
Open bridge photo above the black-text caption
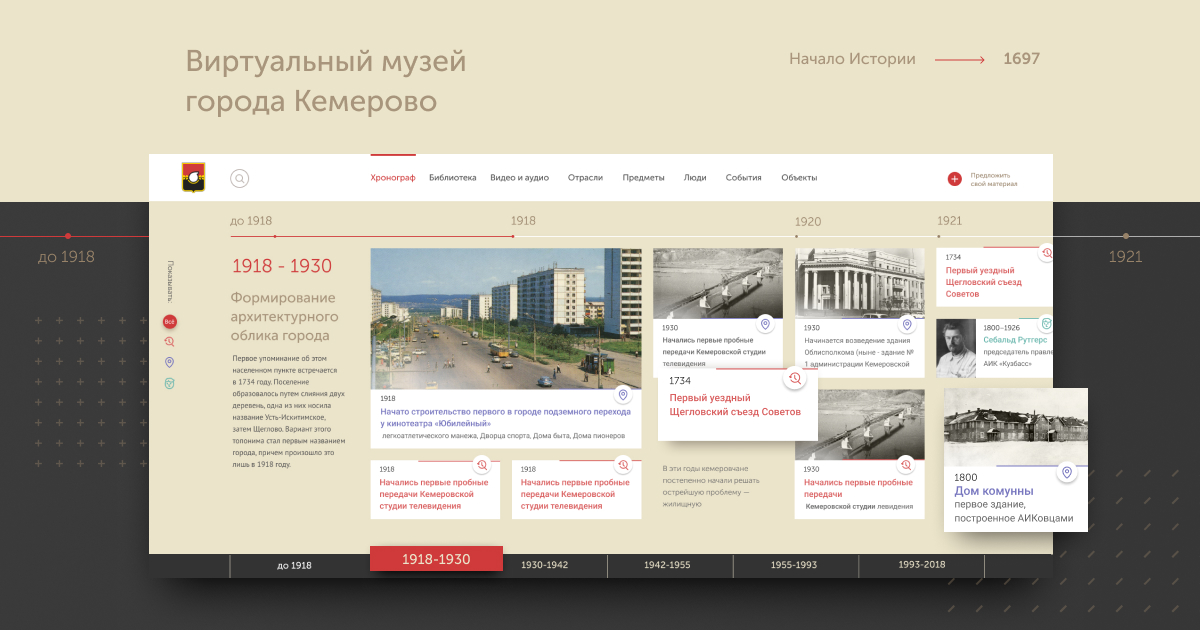click(718, 283)
